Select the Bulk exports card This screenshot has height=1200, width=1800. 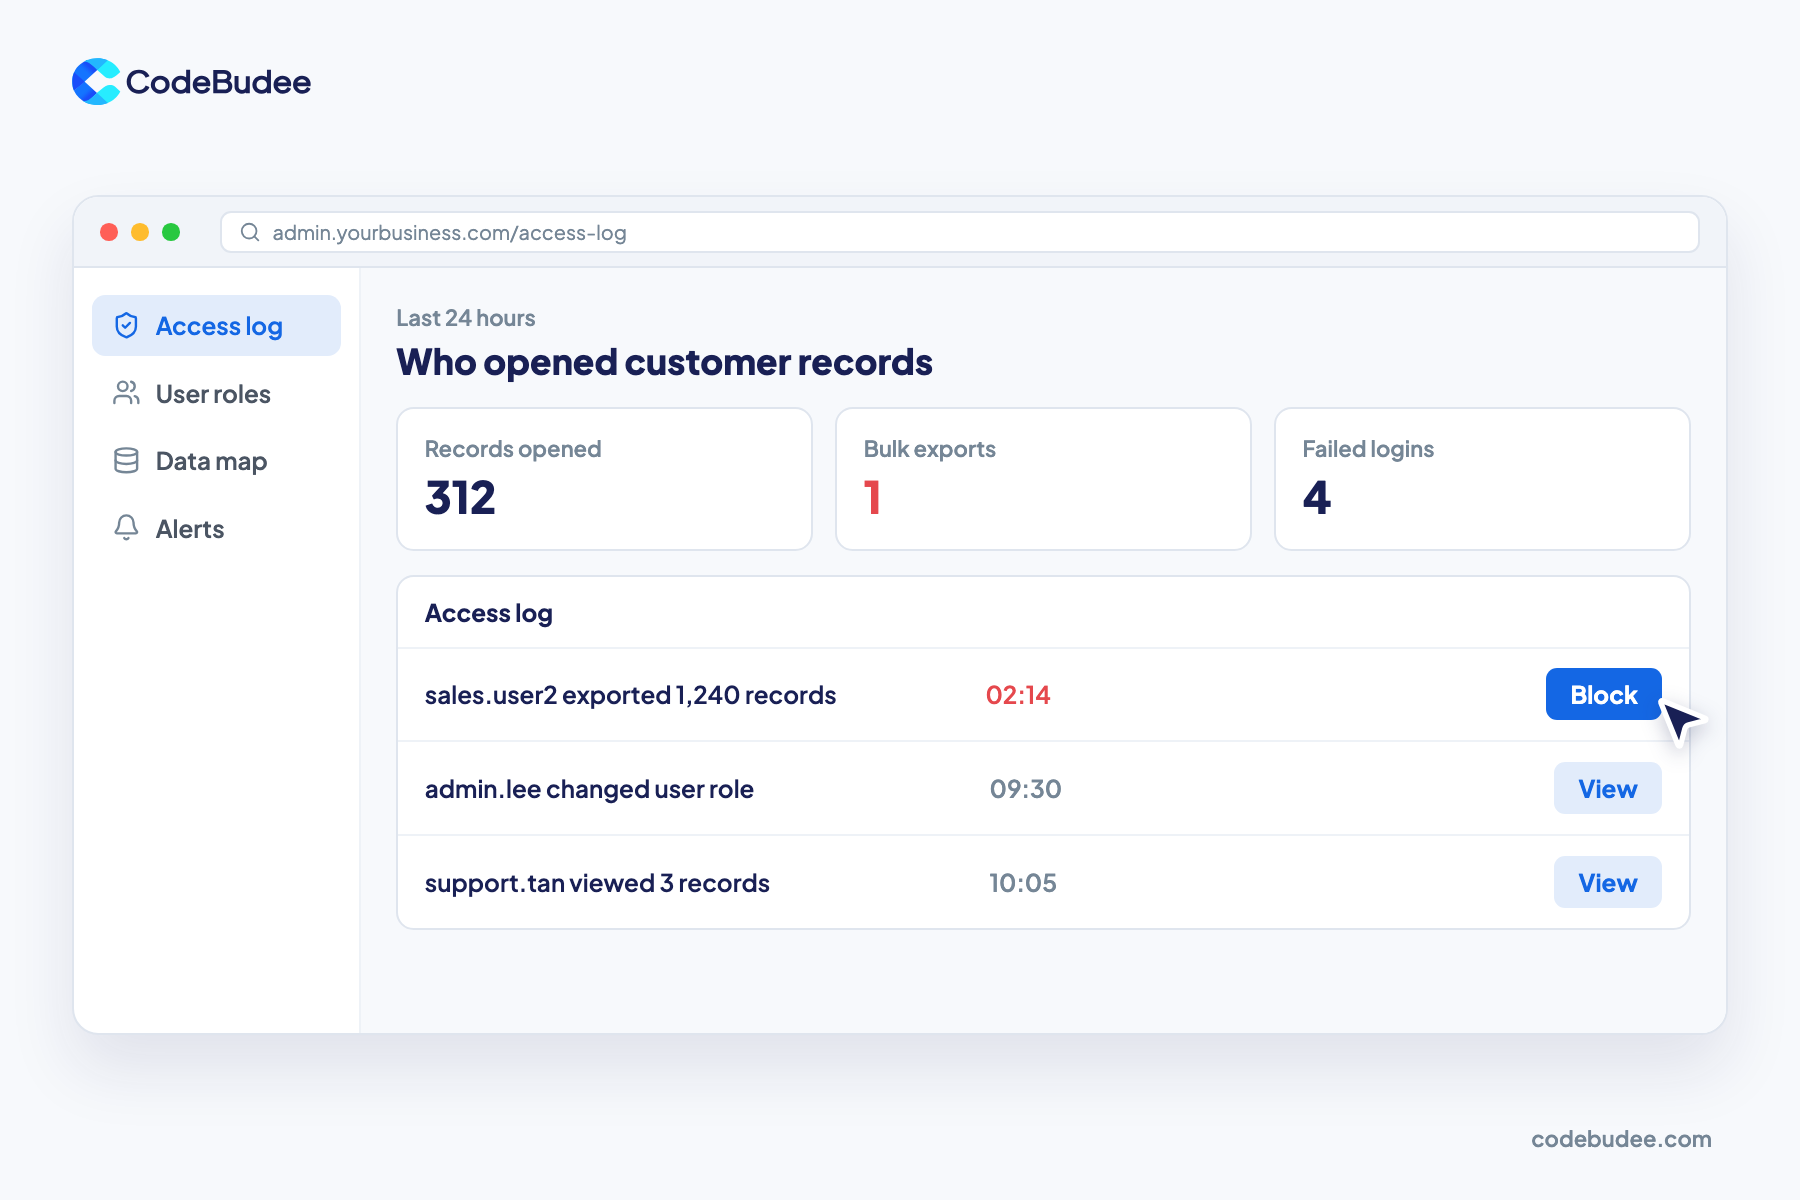pos(1043,479)
